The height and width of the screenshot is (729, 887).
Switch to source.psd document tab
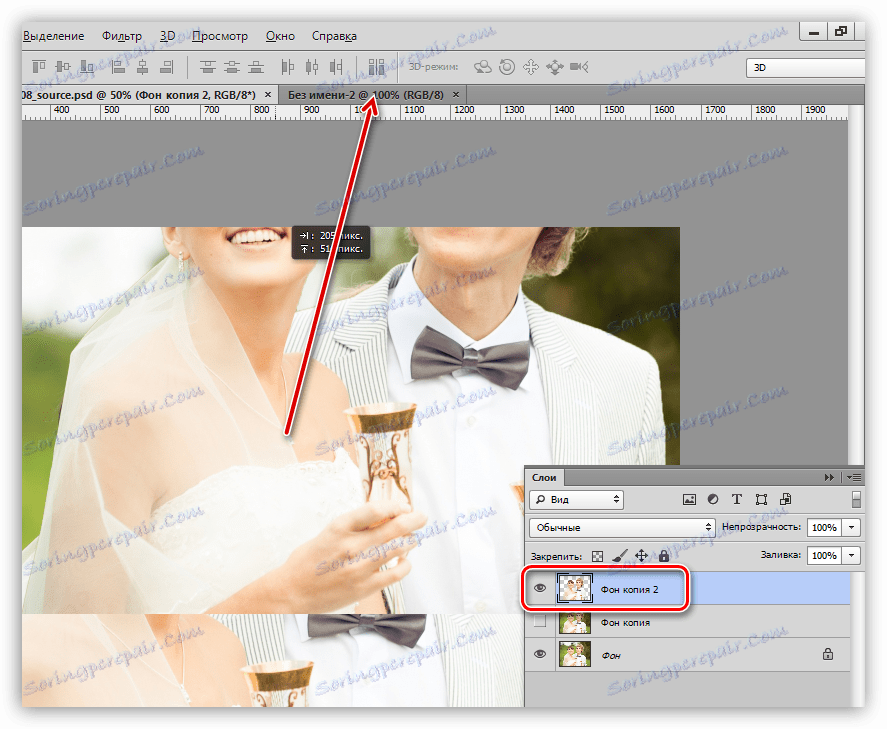point(139,94)
